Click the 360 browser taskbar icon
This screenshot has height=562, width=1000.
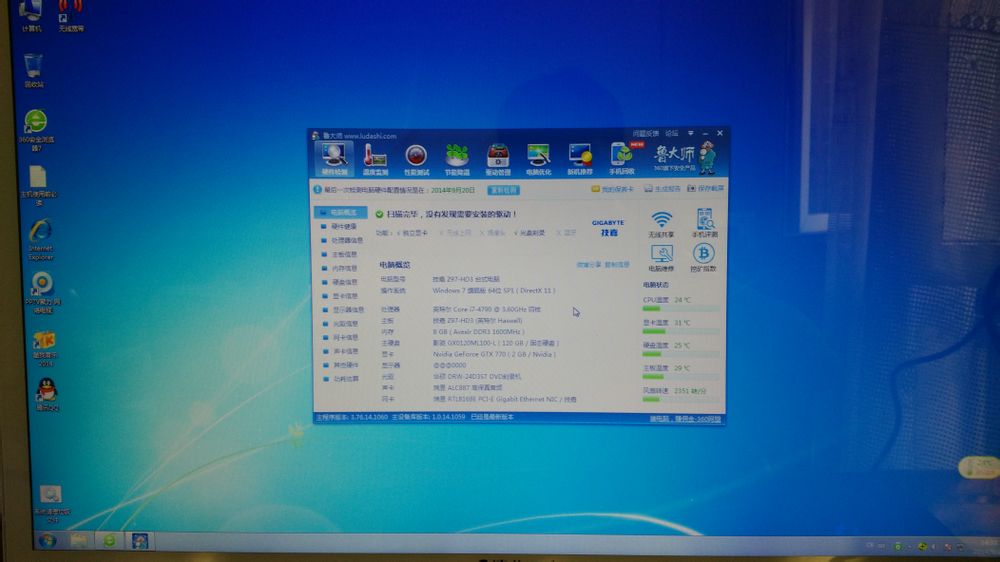point(110,541)
